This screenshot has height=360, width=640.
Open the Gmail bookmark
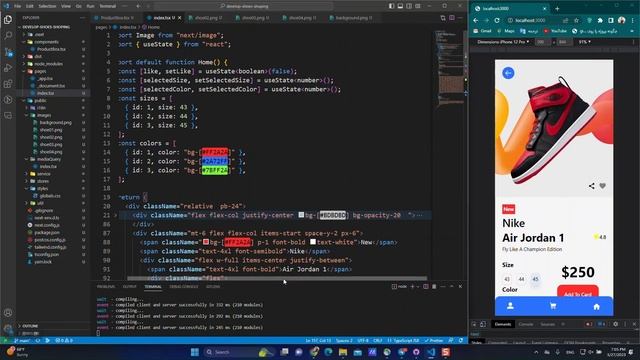pyautogui.click(x=483, y=31)
